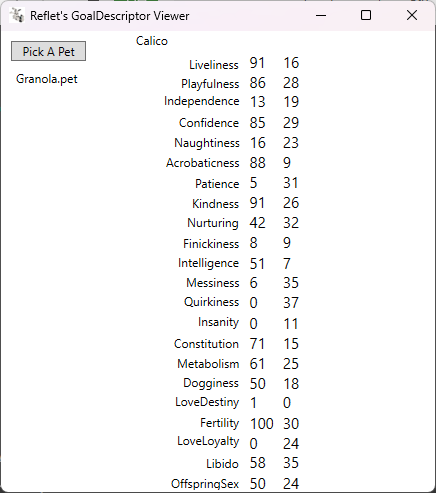Click the Pick A Pet button
436x493 pixels.
[x=48, y=51]
